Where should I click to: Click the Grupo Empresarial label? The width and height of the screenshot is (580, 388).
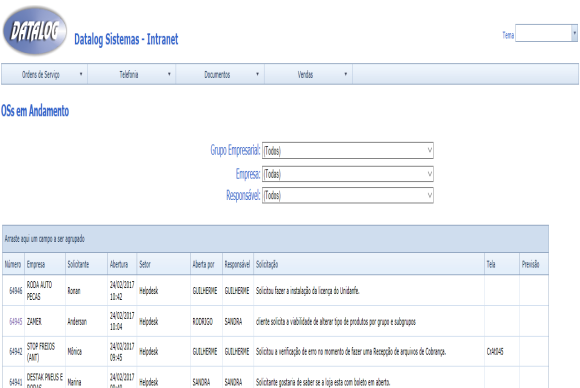[x=235, y=150]
